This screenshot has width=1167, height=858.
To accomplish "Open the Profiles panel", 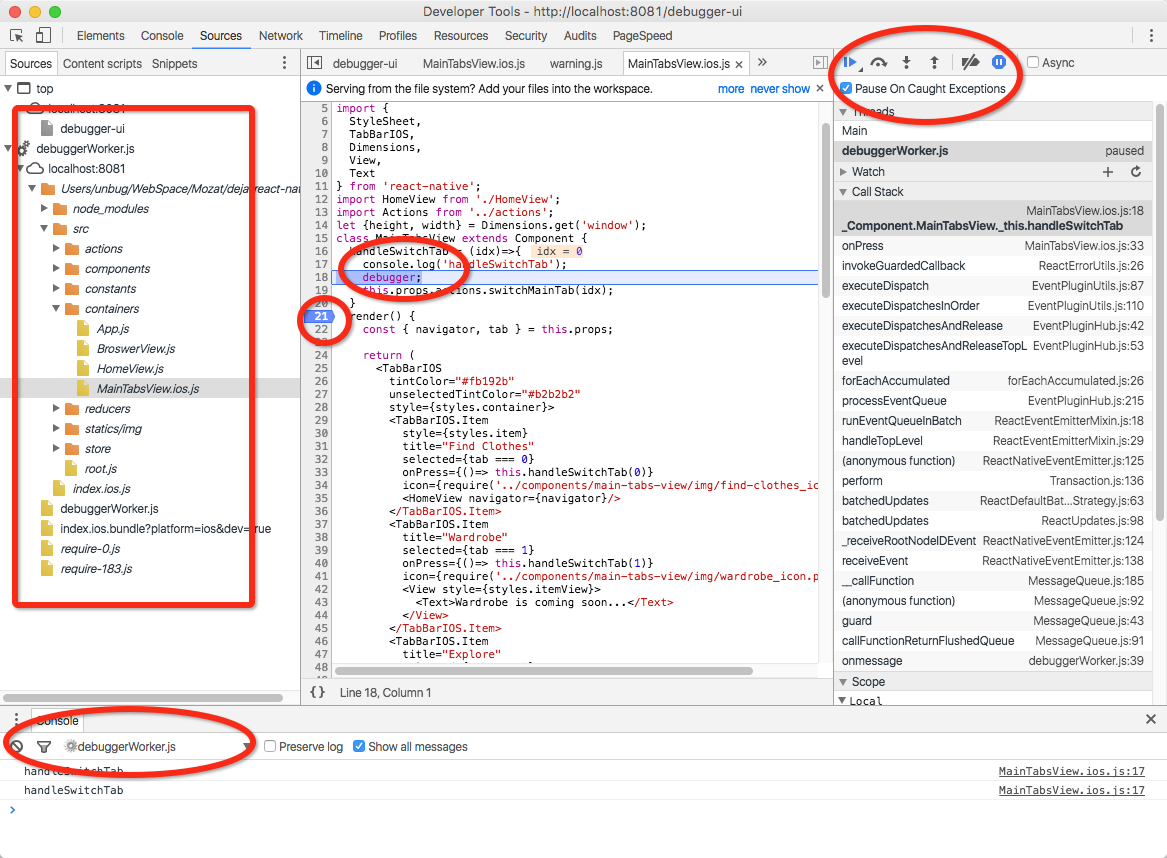I will click(x=397, y=35).
